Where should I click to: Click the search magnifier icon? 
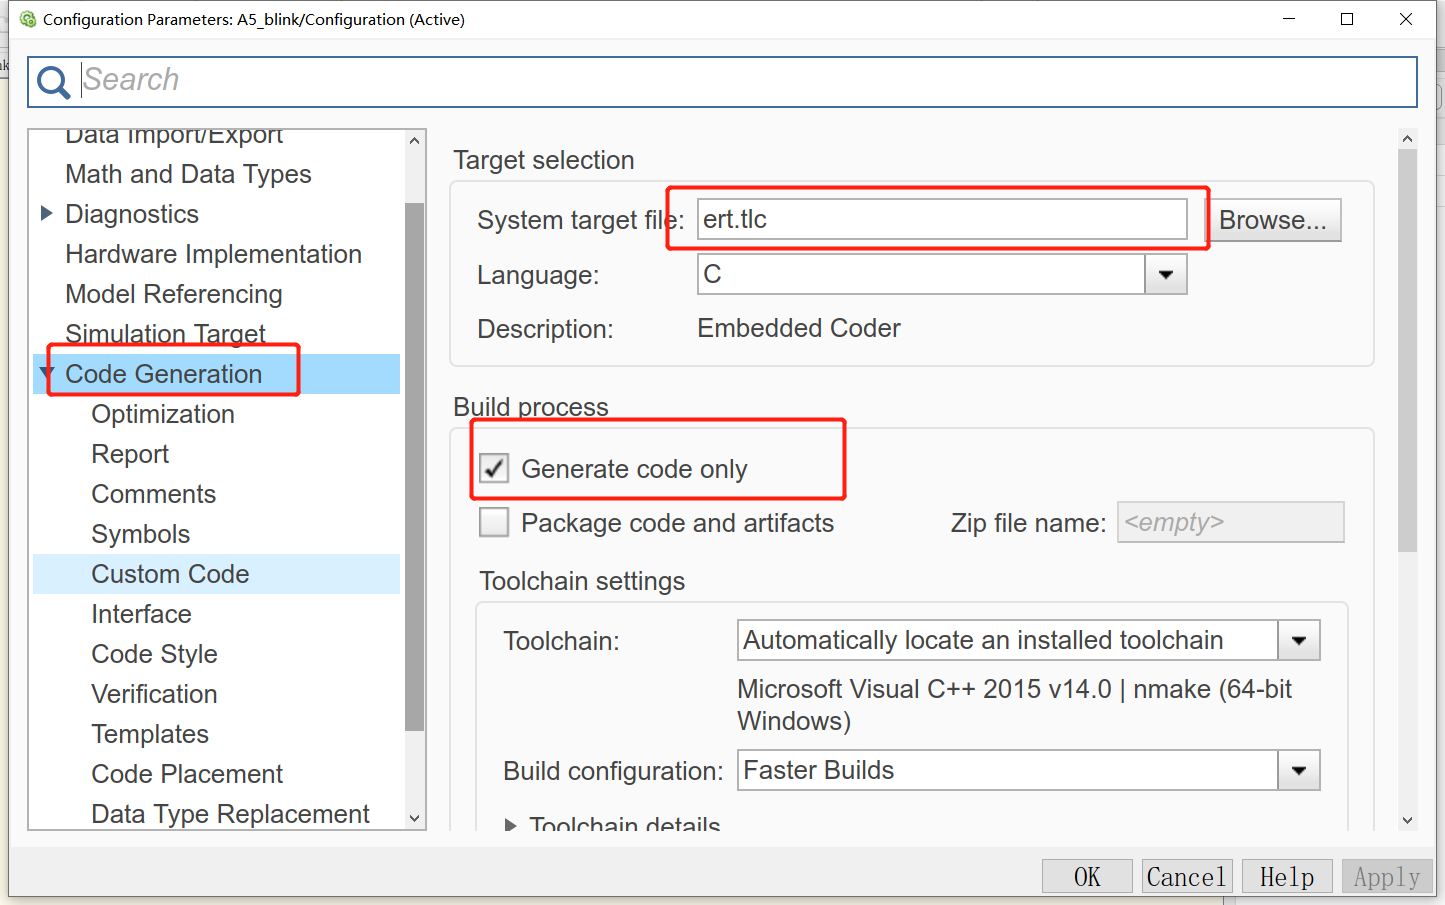tap(53, 81)
